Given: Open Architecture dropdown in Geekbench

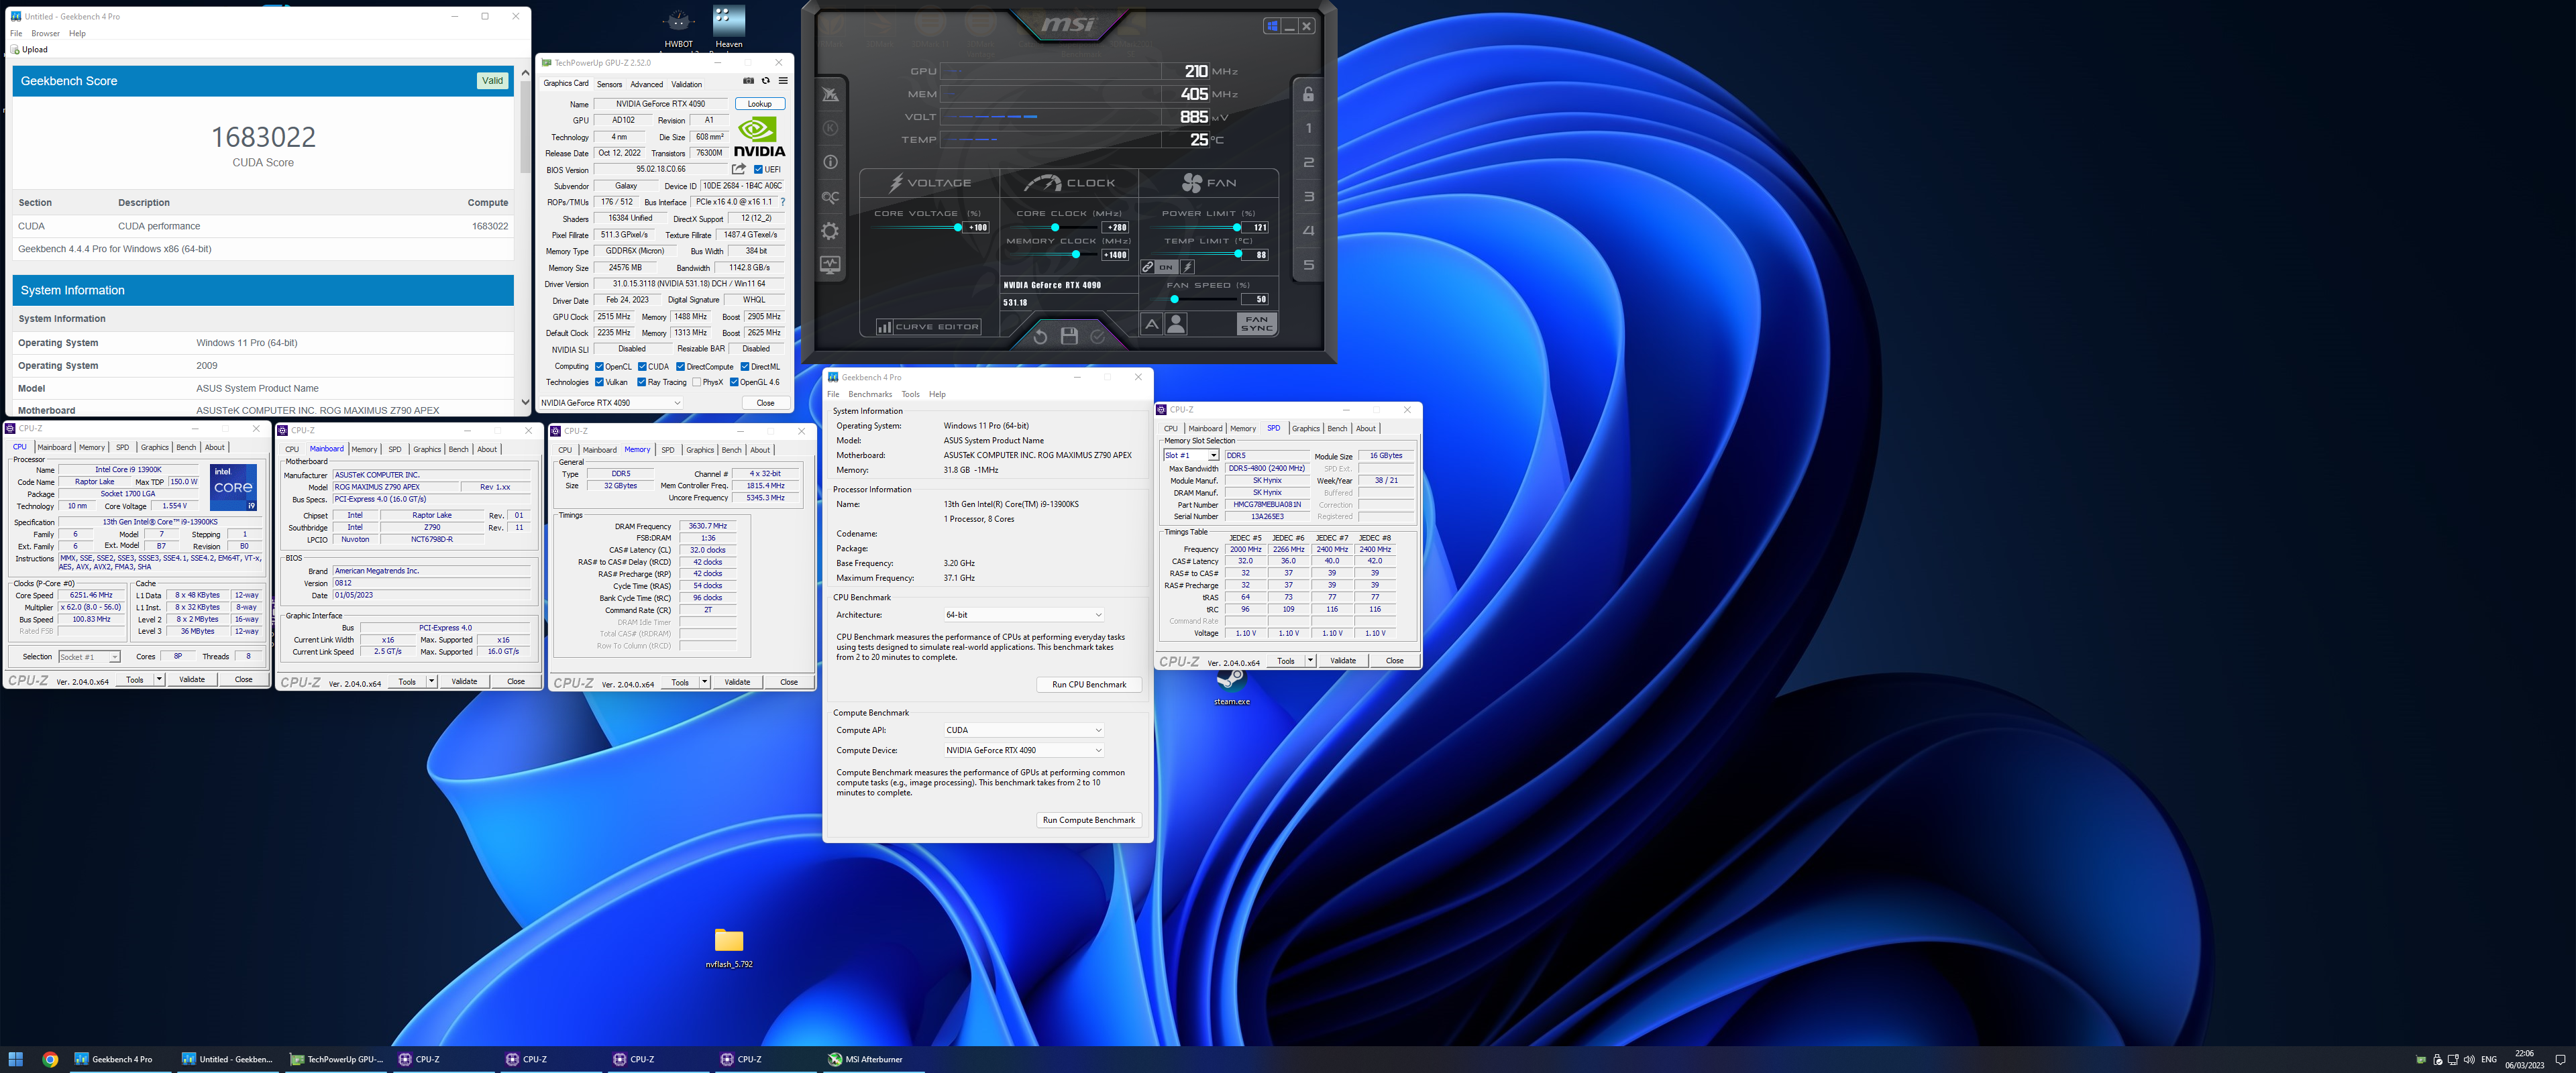Looking at the screenshot, I should pyautogui.click(x=1023, y=615).
